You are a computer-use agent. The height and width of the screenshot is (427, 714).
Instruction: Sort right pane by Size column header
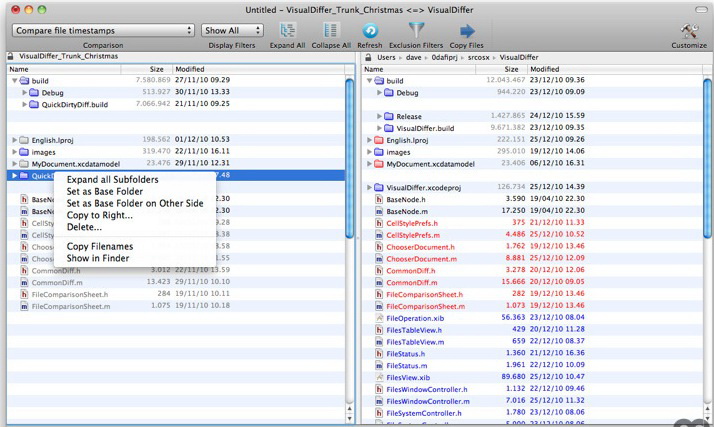[510, 69]
